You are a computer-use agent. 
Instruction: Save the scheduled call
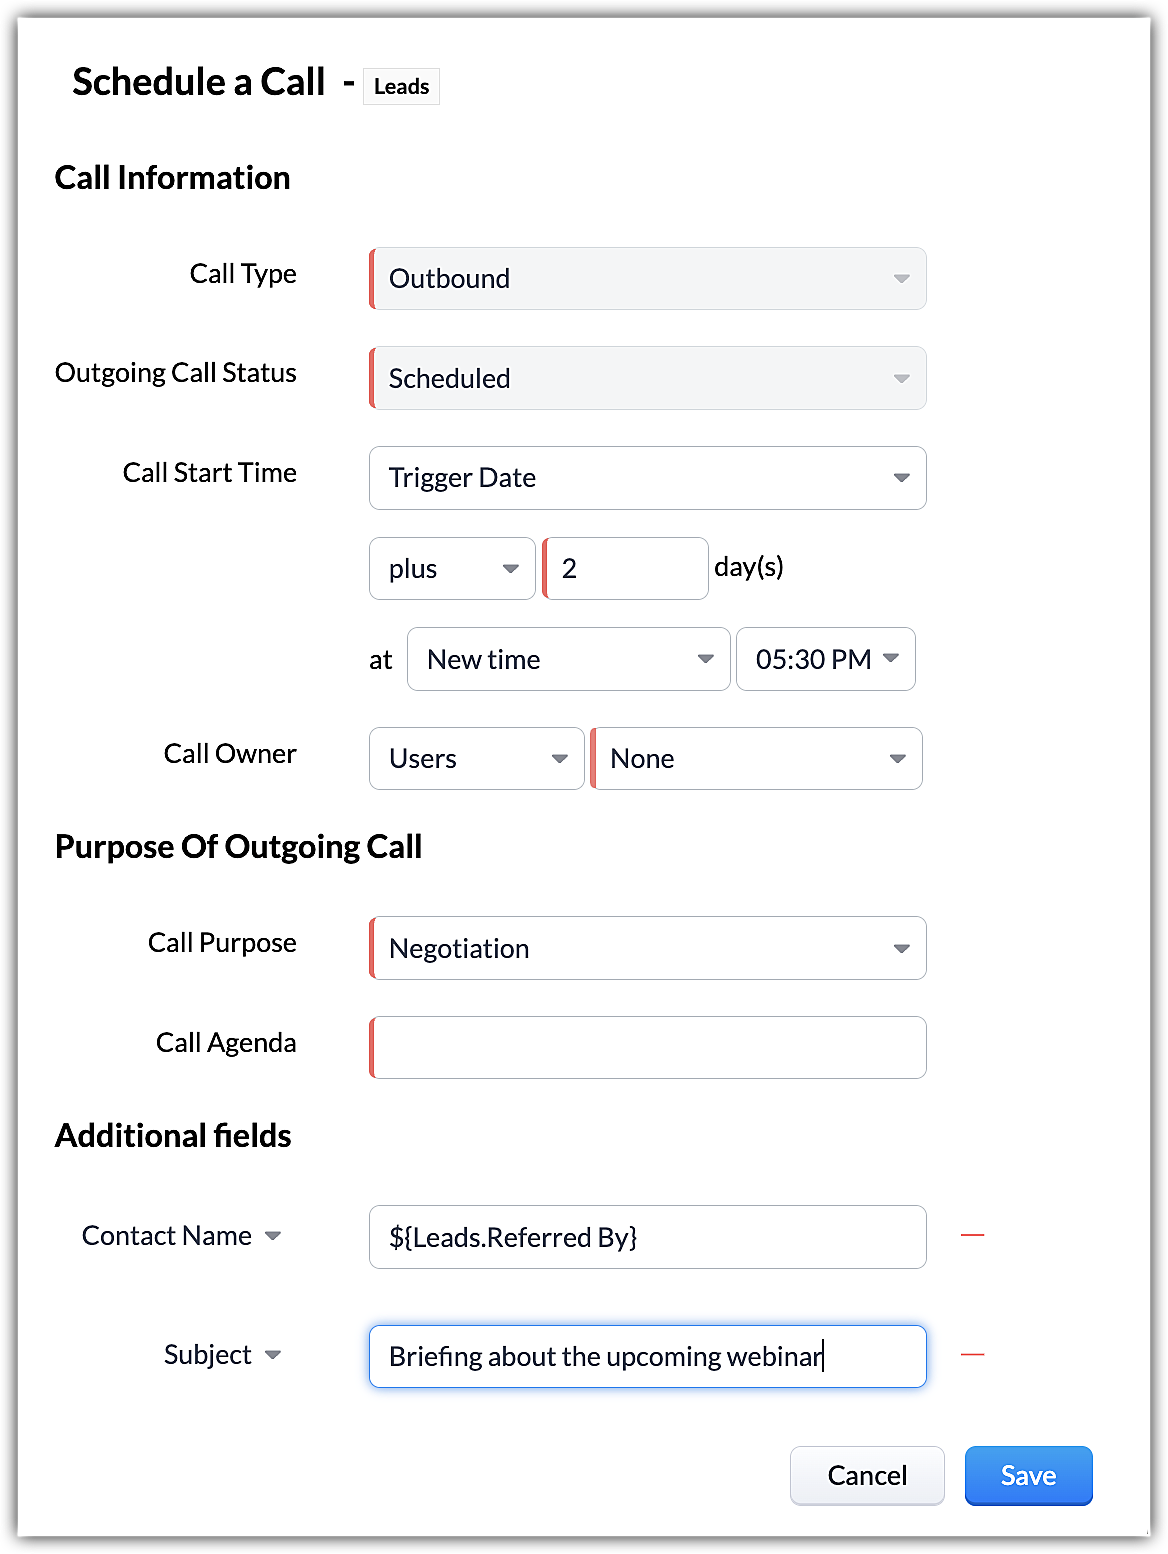[1028, 1475]
